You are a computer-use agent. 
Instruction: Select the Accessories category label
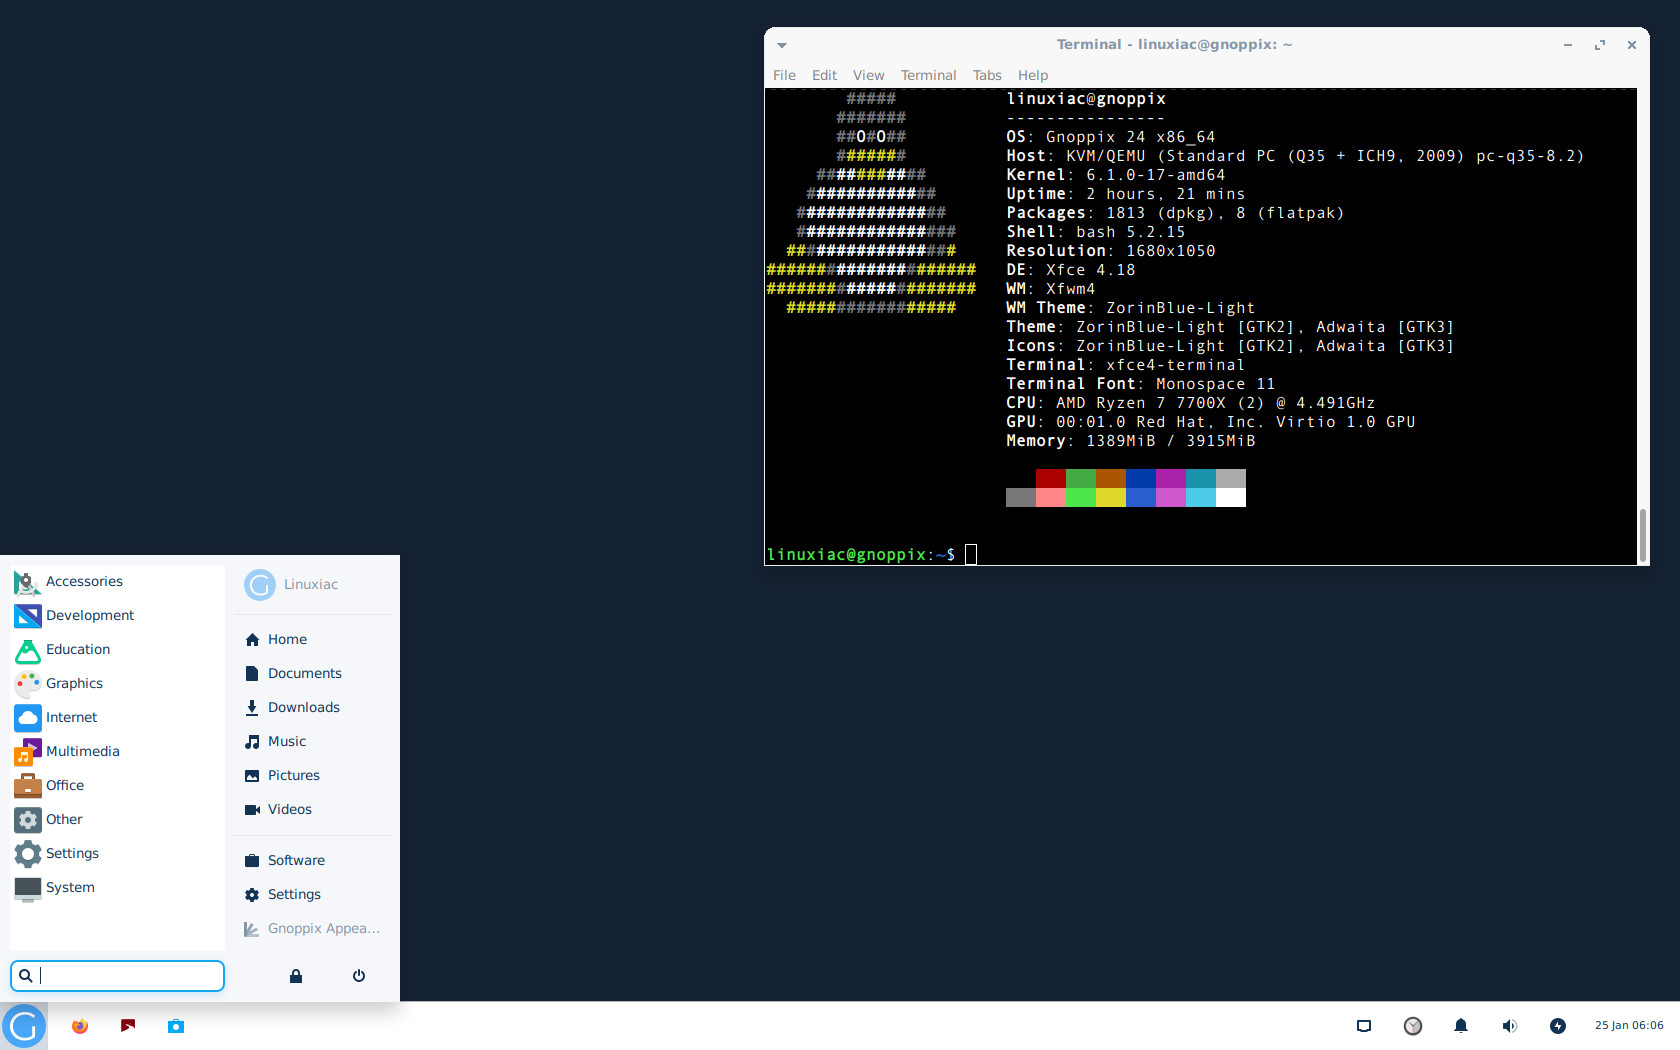(x=84, y=582)
